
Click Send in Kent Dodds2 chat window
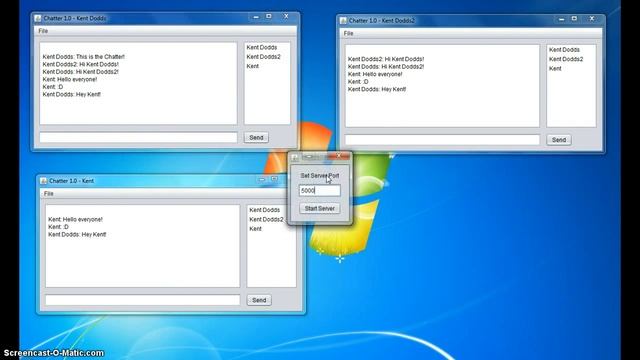tap(559, 140)
